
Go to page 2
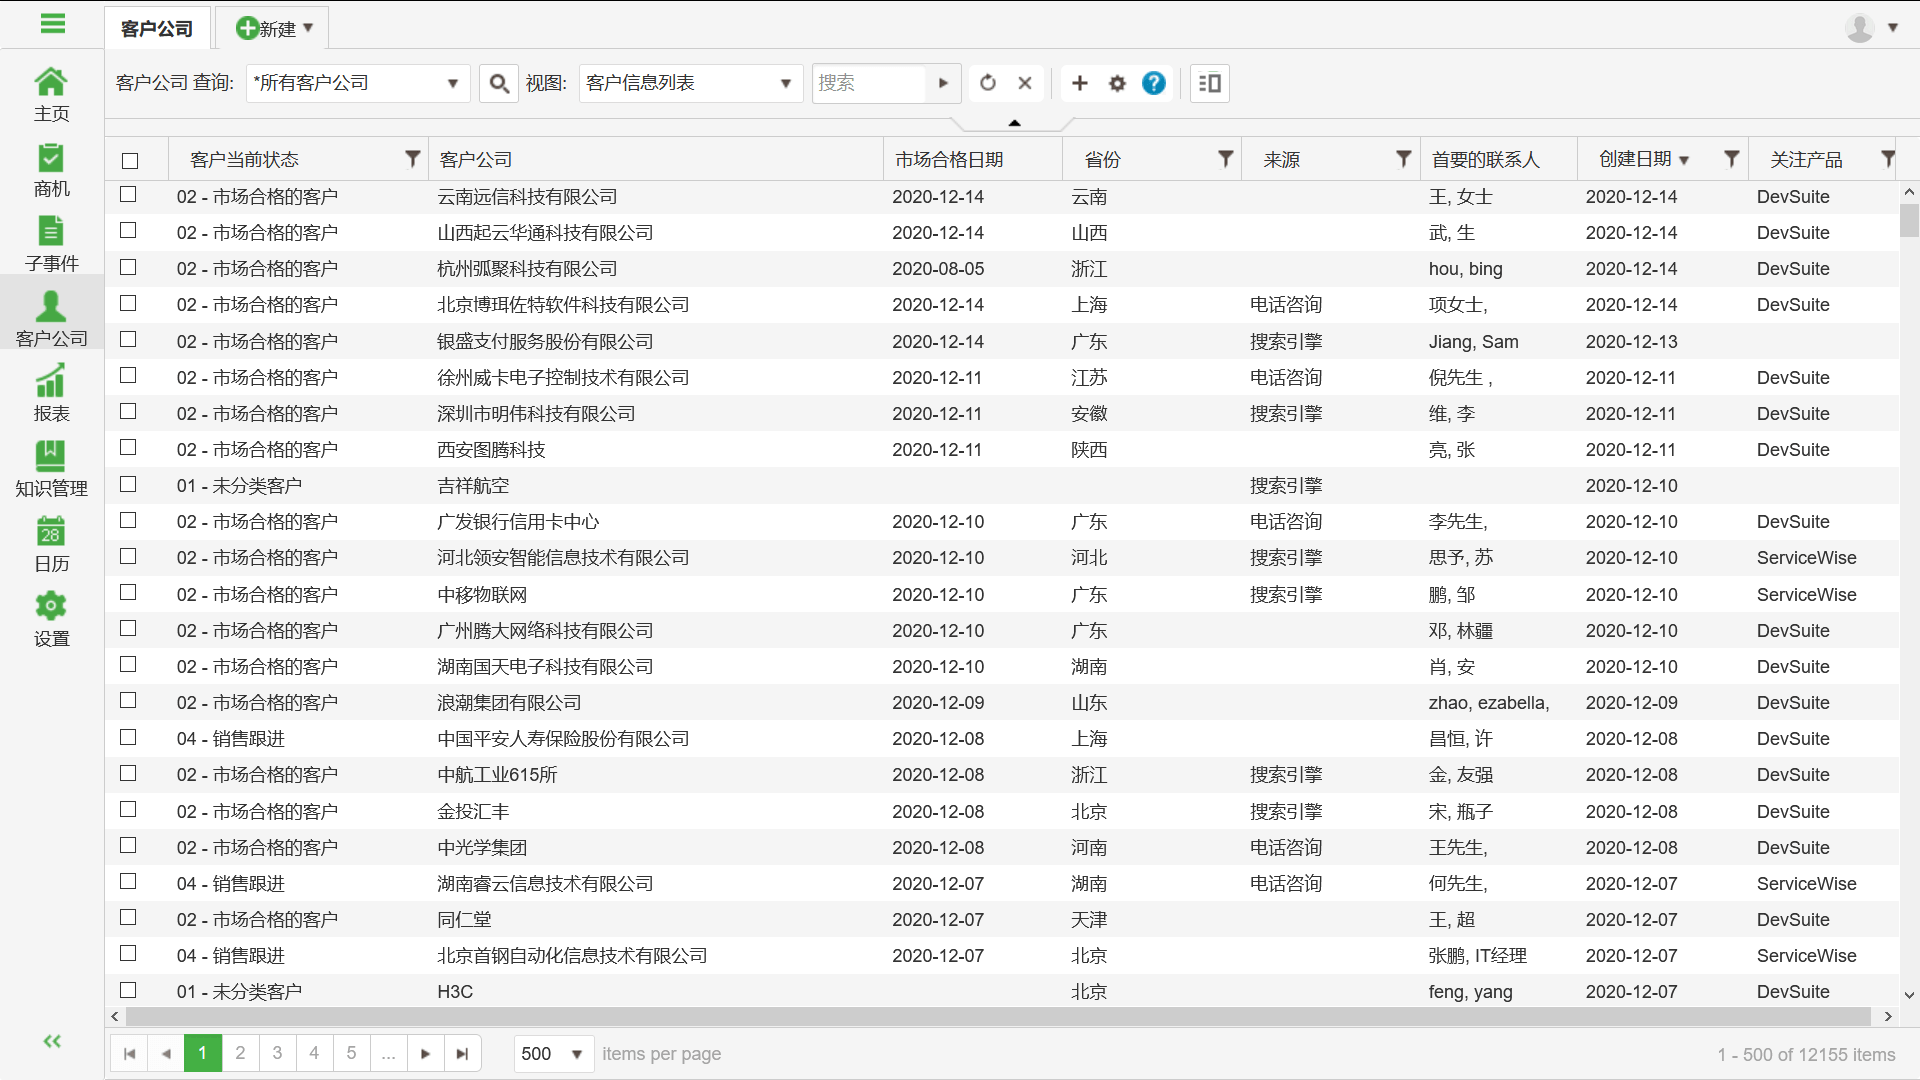tap(240, 1053)
